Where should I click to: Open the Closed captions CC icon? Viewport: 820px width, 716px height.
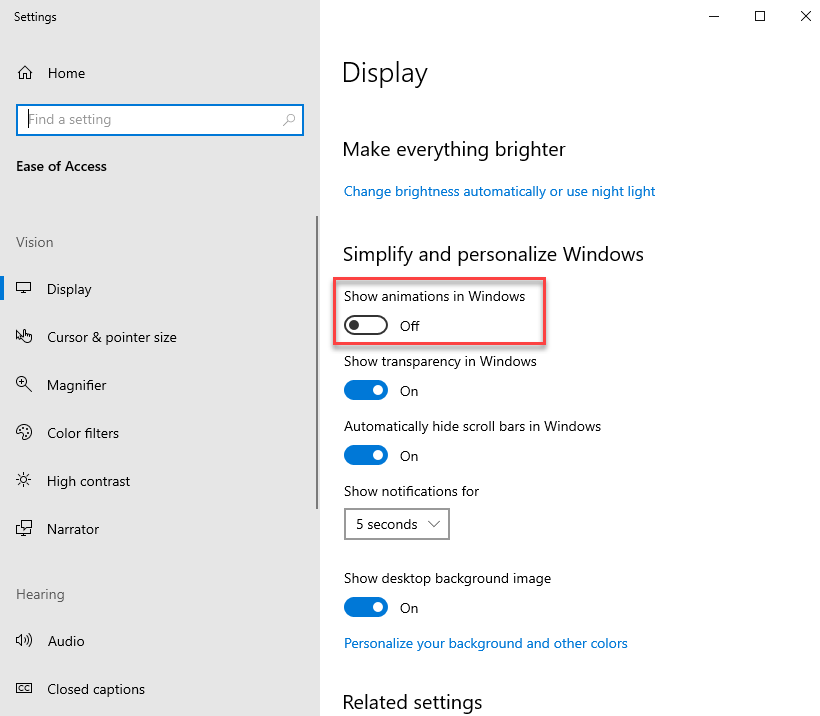point(24,688)
